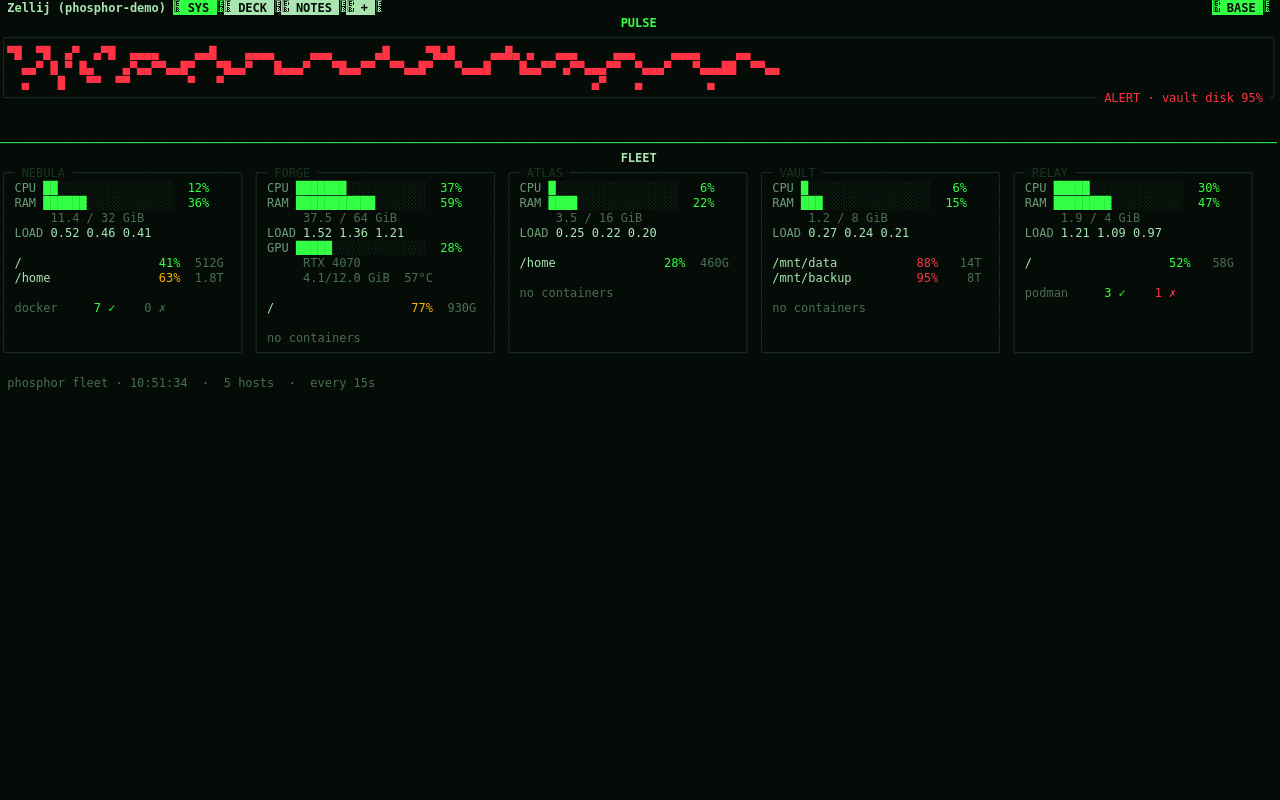
Task: Click the RELAY CPU usage bar
Action: pos(1118,188)
